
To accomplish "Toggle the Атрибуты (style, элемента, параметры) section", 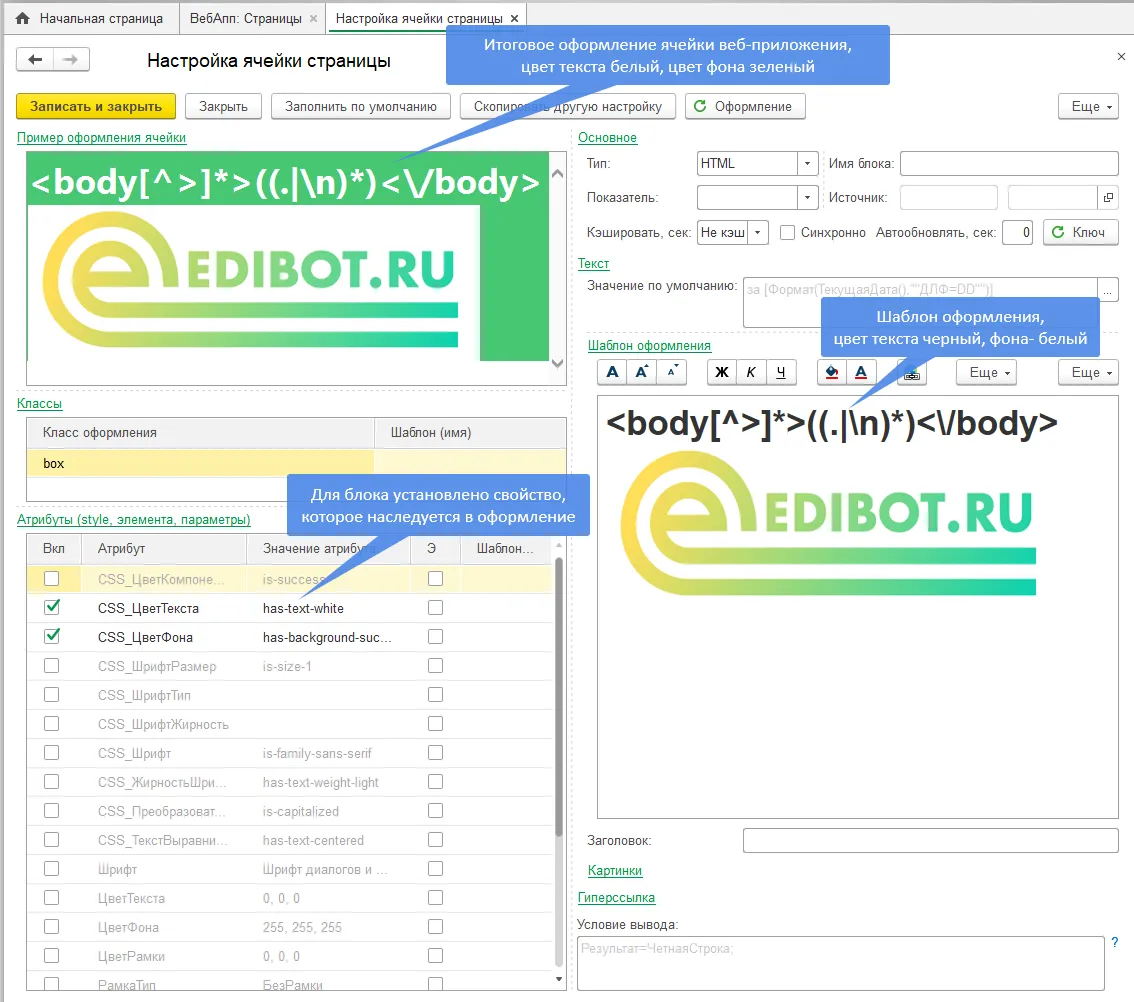I will [134, 519].
